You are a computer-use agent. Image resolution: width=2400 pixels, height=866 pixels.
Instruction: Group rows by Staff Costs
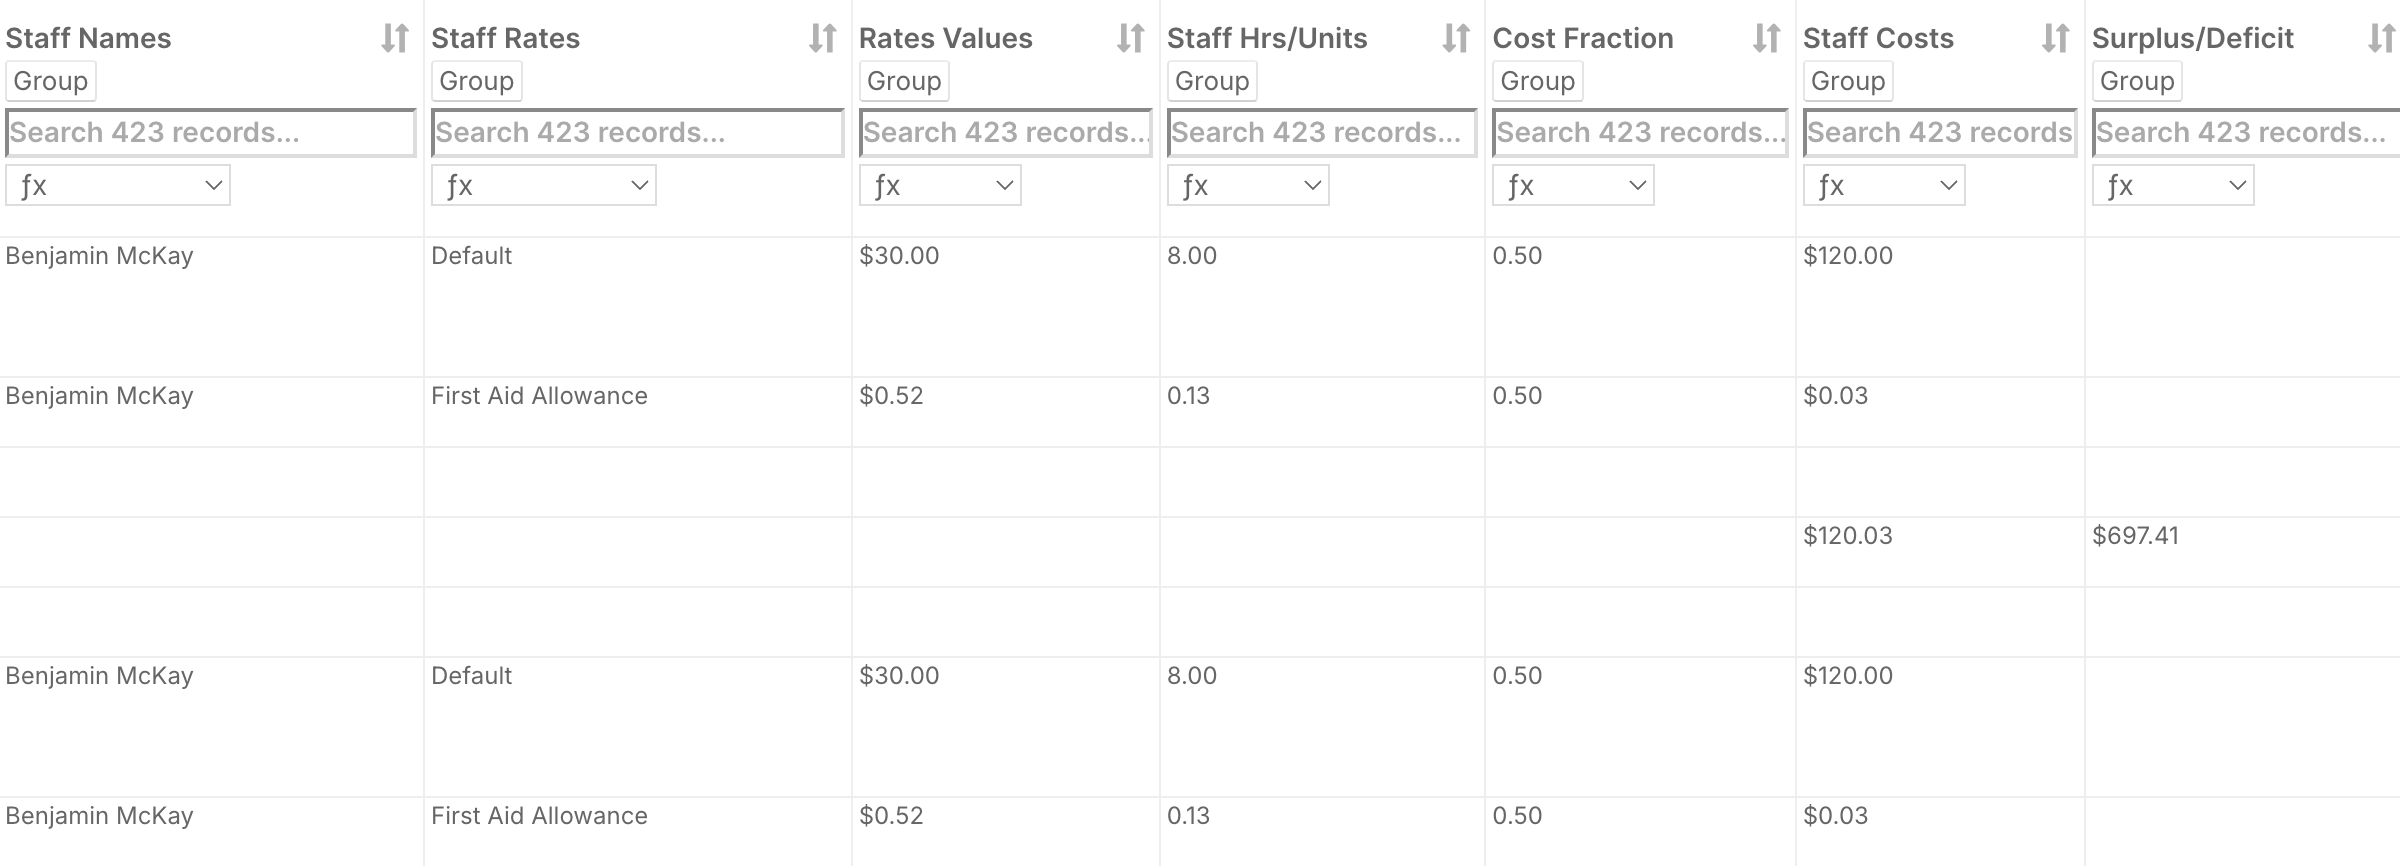tap(1847, 81)
